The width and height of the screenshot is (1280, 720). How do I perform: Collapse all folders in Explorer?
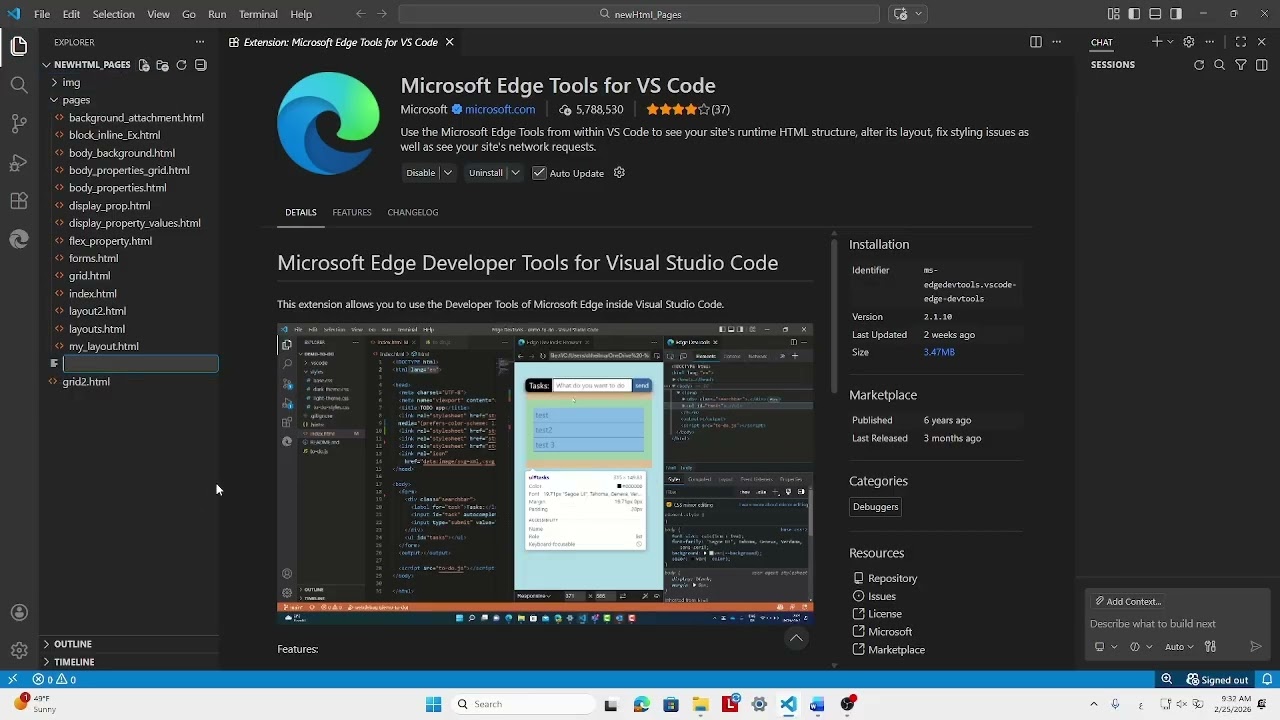[200, 65]
